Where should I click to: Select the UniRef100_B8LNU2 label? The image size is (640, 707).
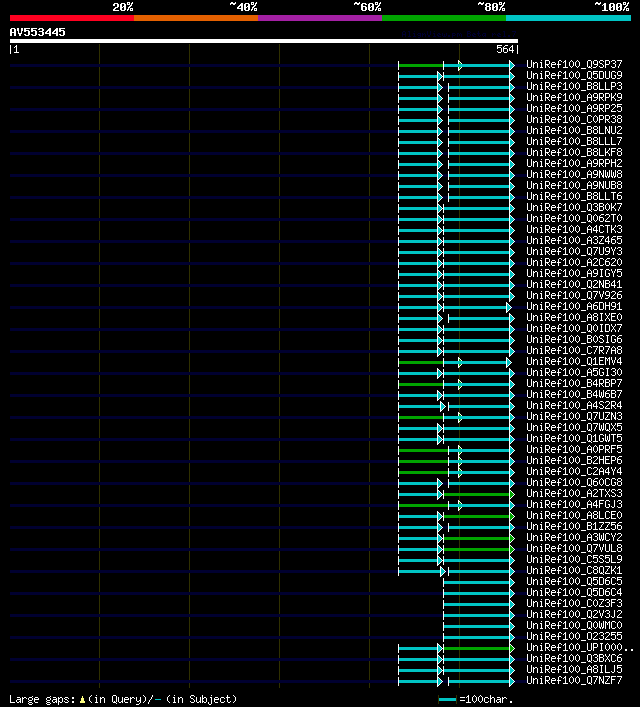574,130
